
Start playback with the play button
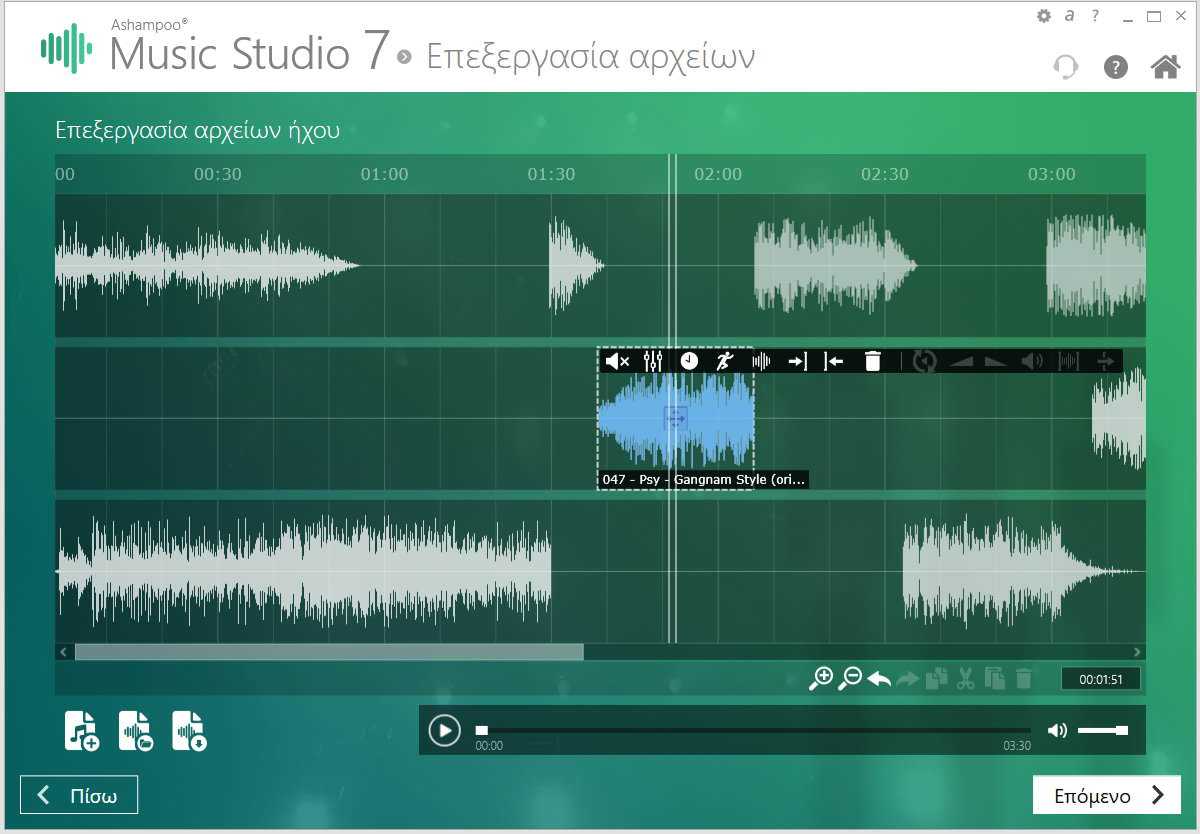click(444, 730)
